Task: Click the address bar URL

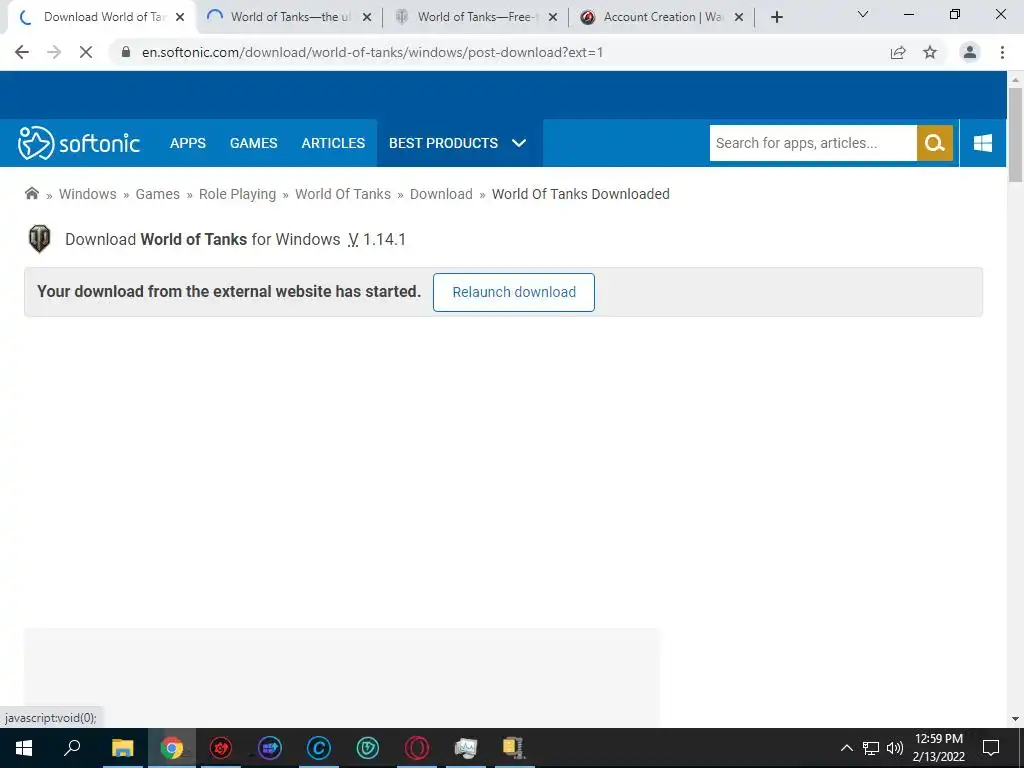Action: (372, 52)
